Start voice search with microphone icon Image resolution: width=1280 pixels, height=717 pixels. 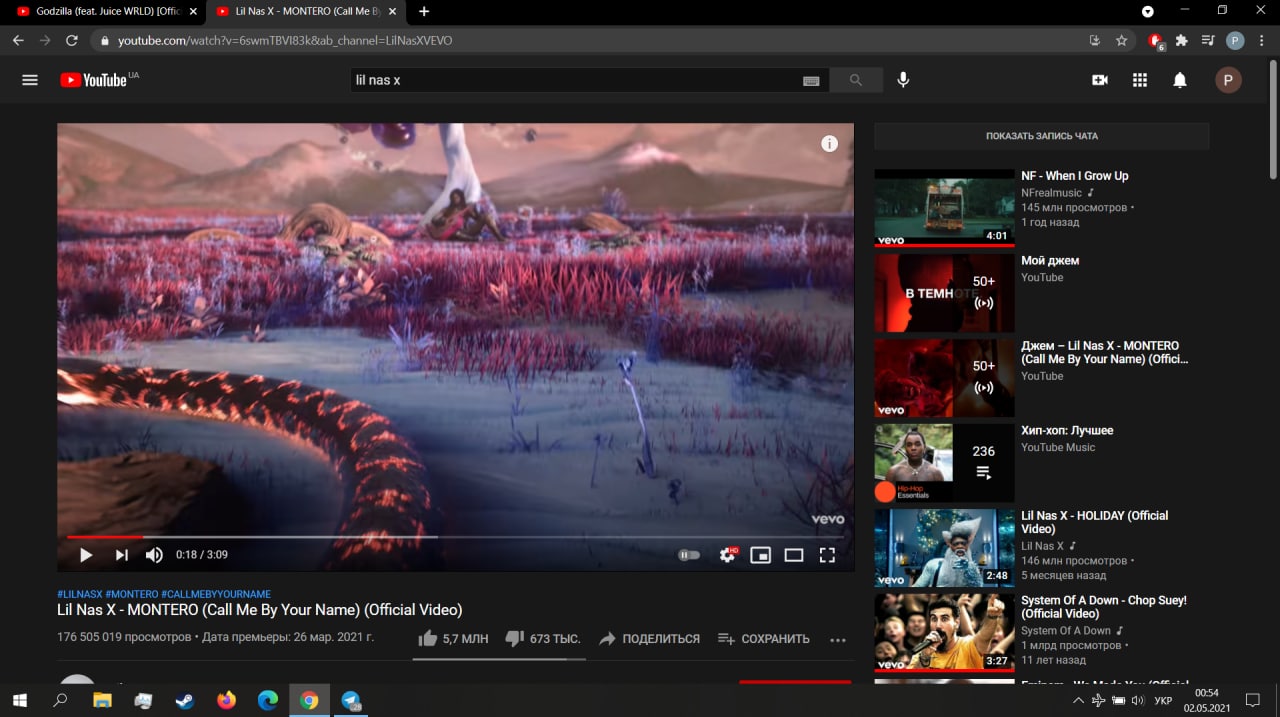(903, 80)
